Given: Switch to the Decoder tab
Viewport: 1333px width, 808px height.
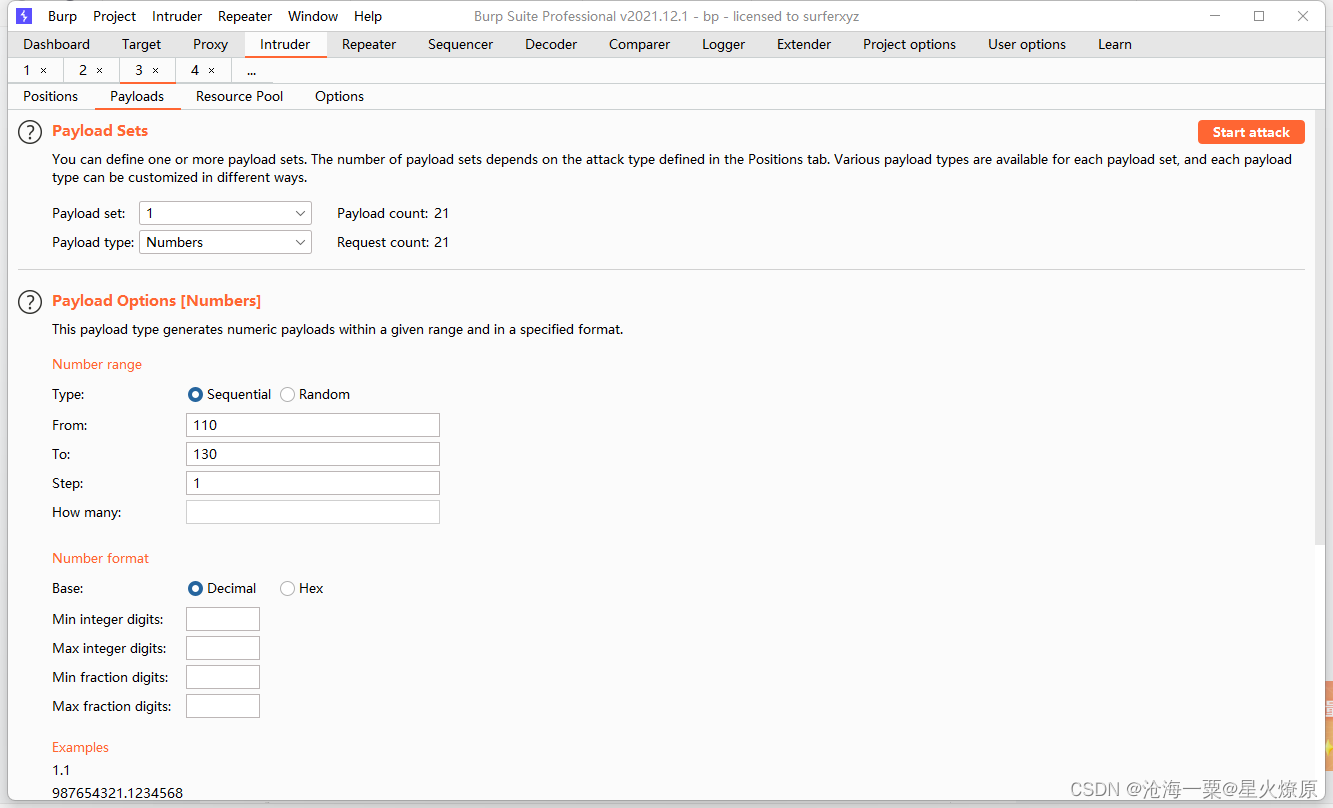Looking at the screenshot, I should point(551,44).
